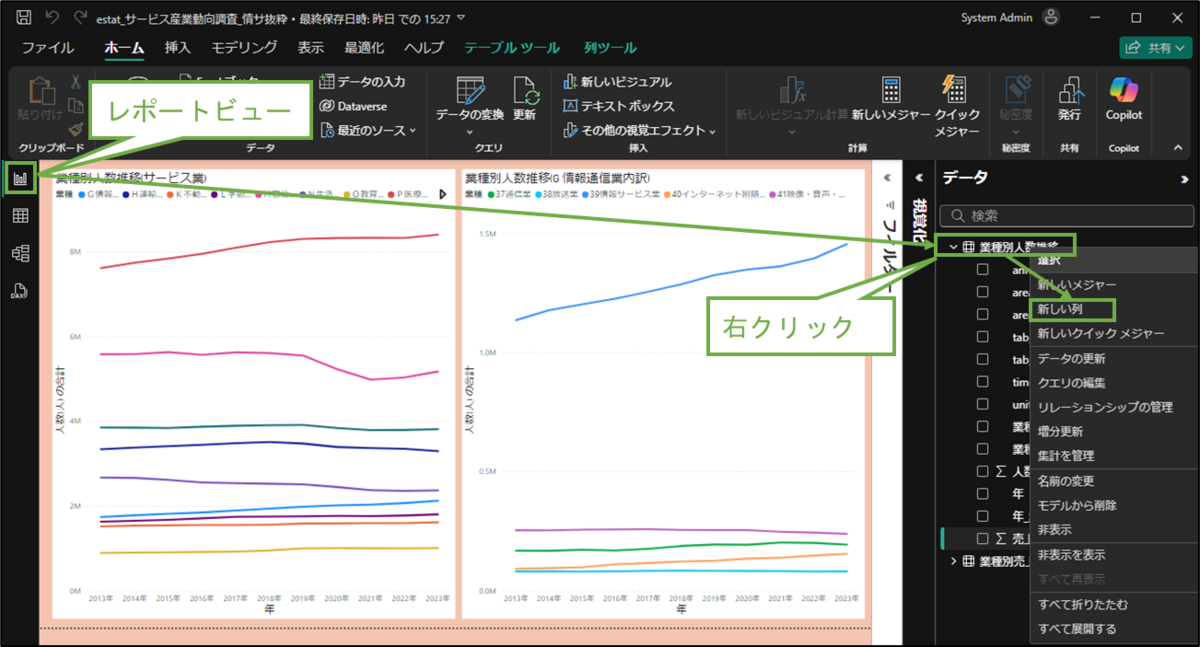The image size is (1200, 647).
Task: Insert テキスト ボックス from ribbon
Action: pos(620,106)
